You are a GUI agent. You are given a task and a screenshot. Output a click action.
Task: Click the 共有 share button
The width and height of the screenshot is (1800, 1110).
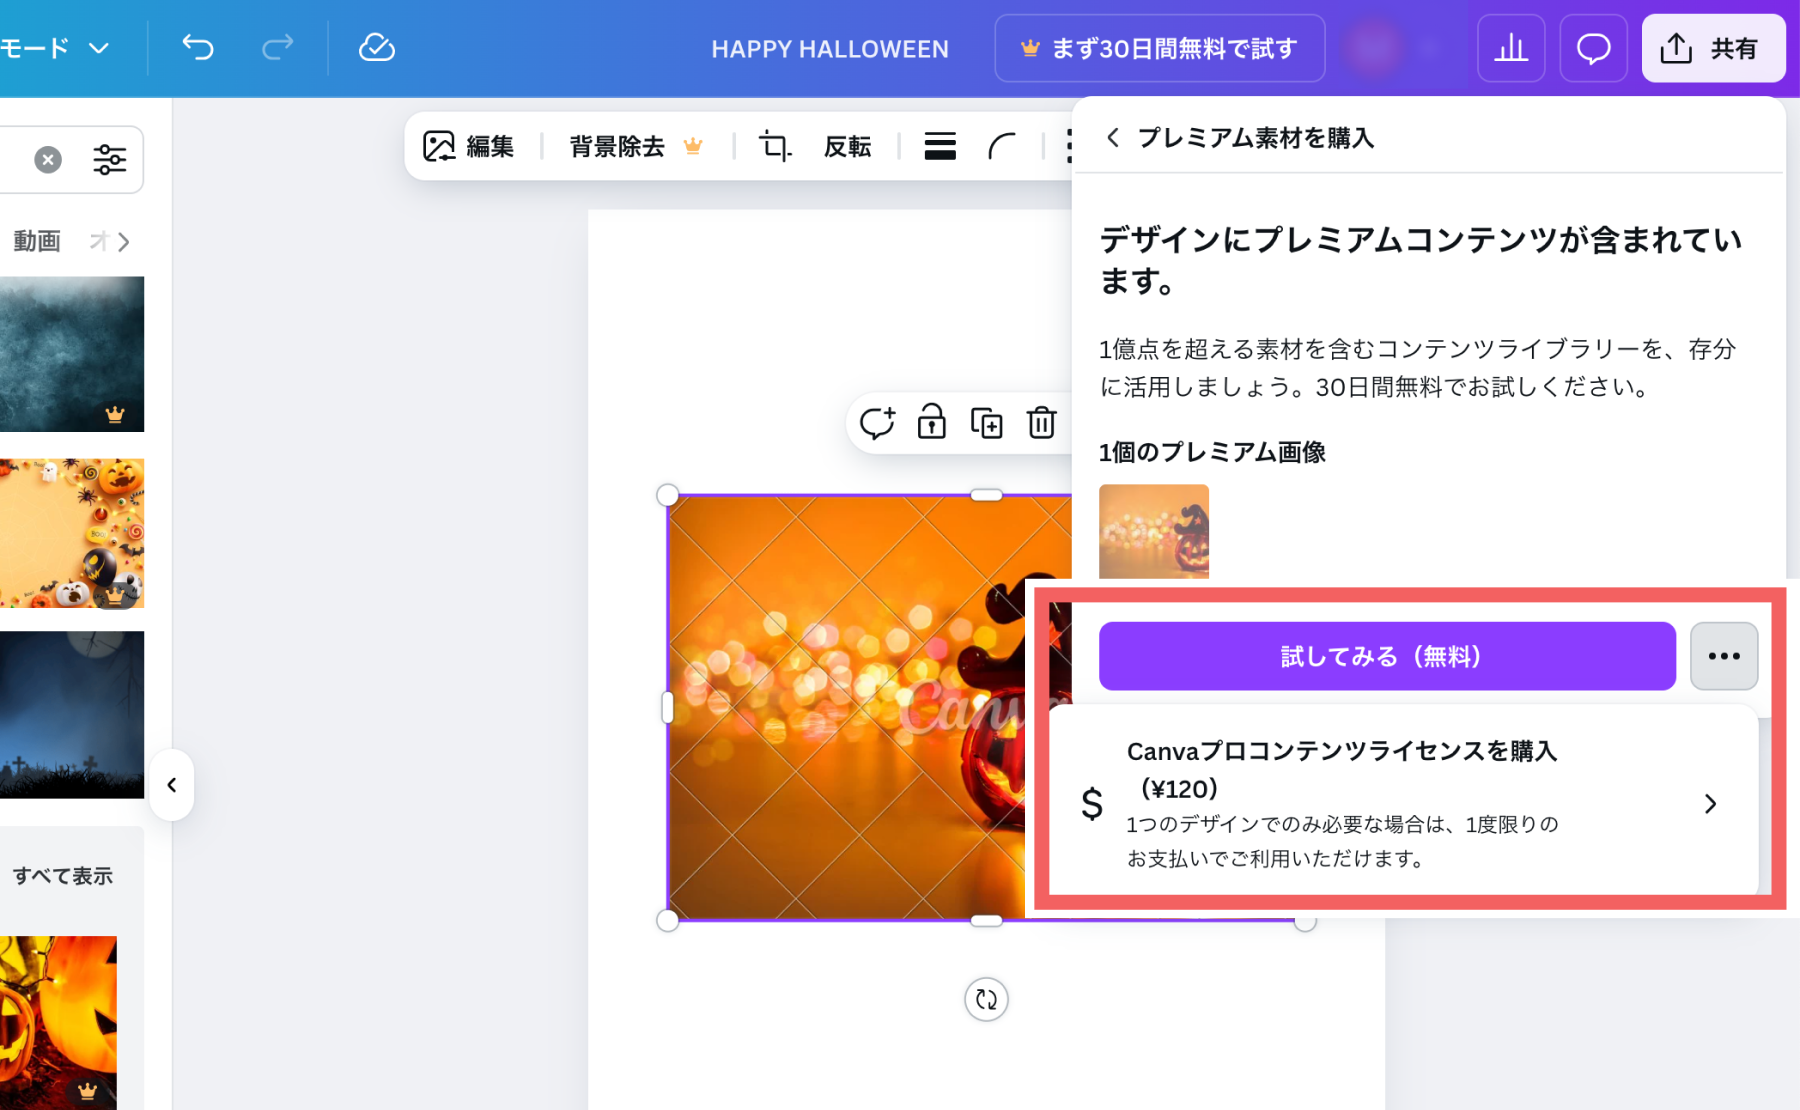coord(1713,48)
